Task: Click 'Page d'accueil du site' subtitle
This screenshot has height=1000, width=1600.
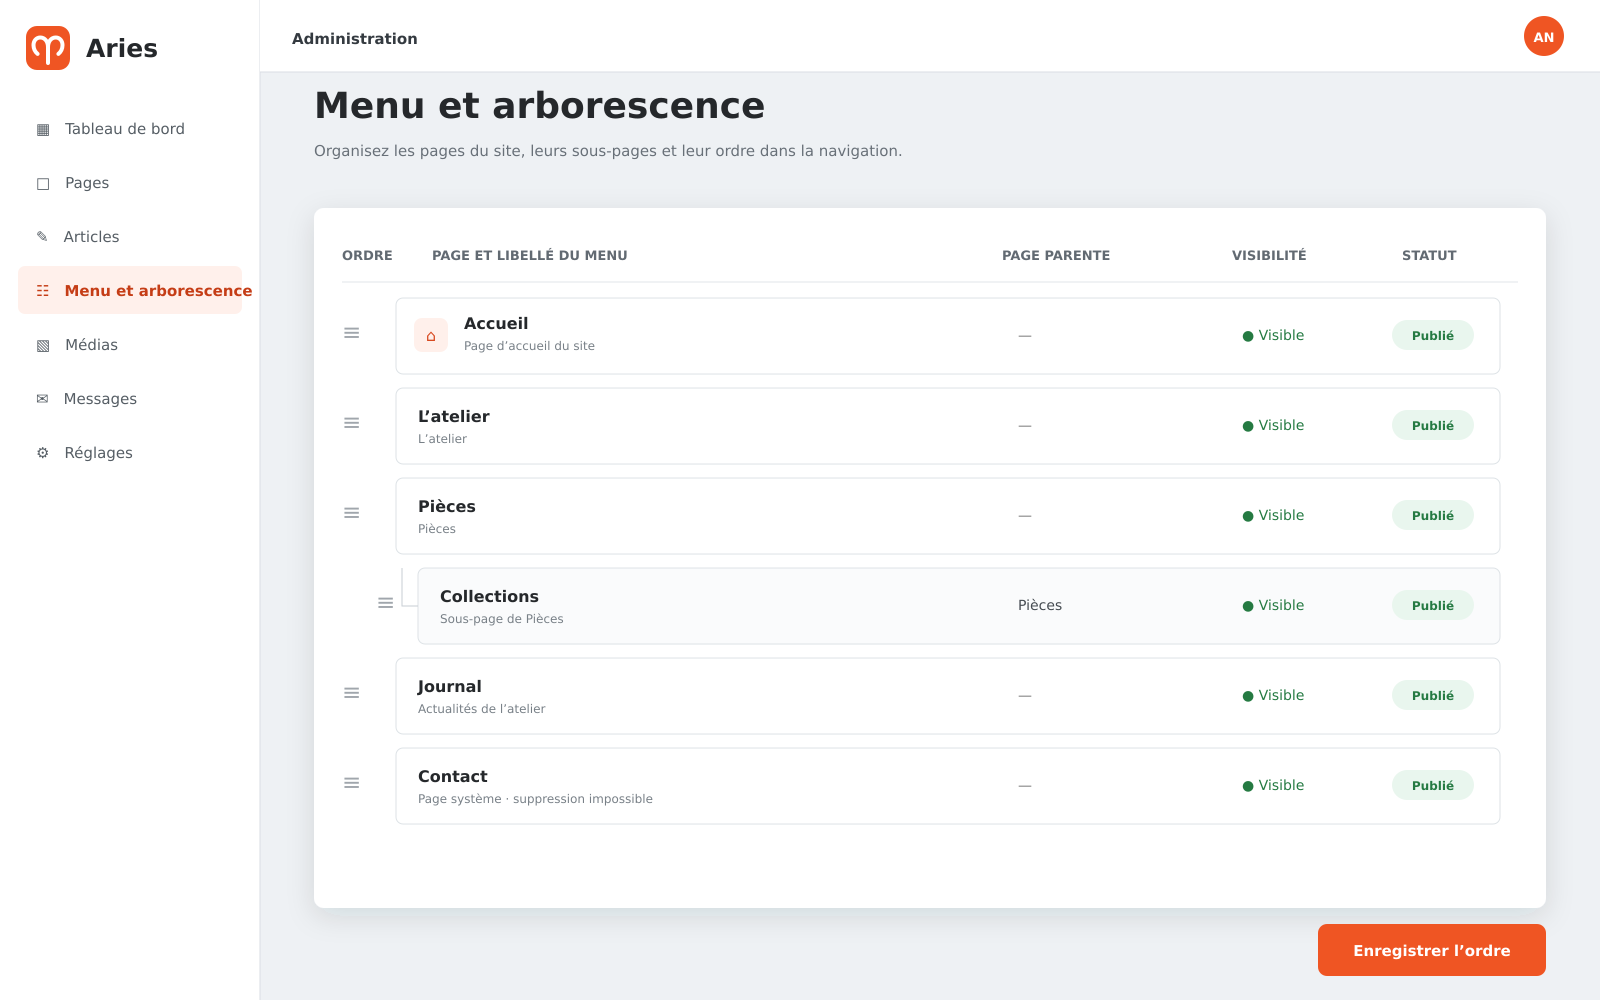Action: (x=529, y=346)
